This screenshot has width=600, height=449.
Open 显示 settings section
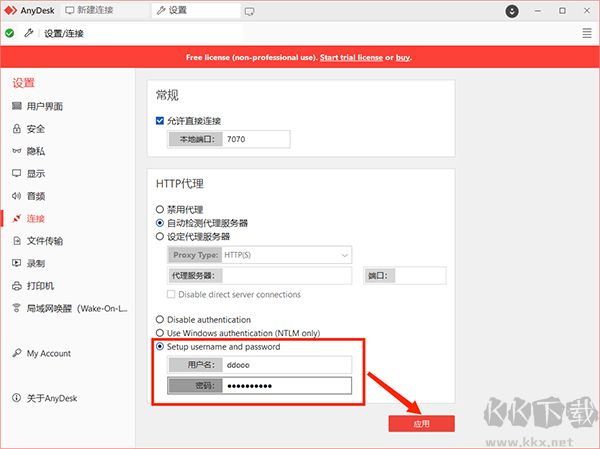click(x=36, y=173)
